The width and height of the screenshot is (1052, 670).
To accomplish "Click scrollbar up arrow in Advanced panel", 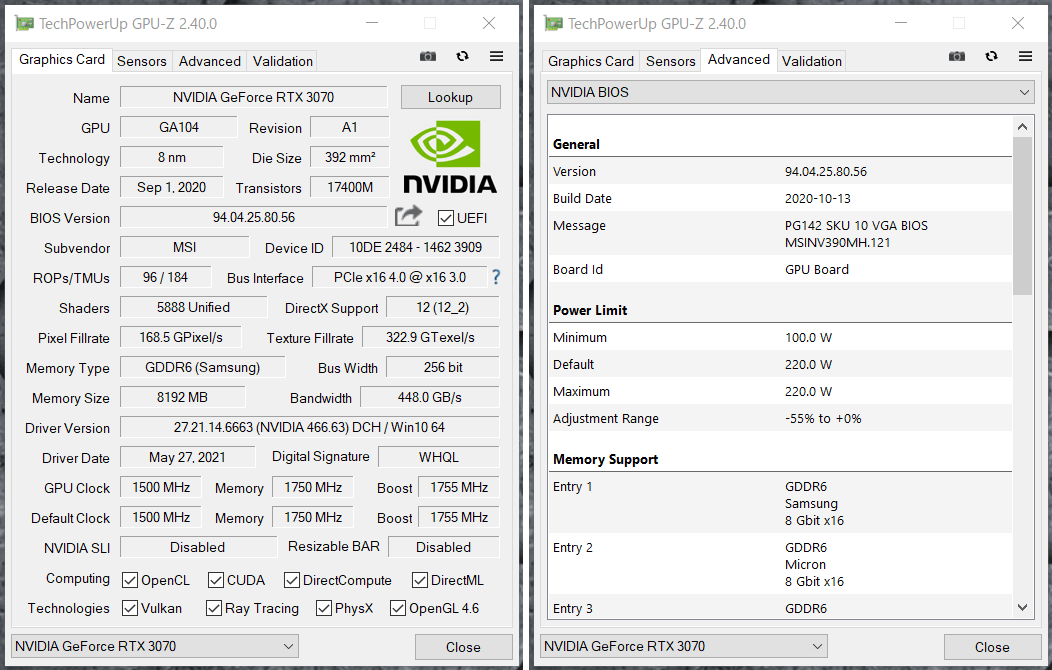I will click(x=1022, y=127).
